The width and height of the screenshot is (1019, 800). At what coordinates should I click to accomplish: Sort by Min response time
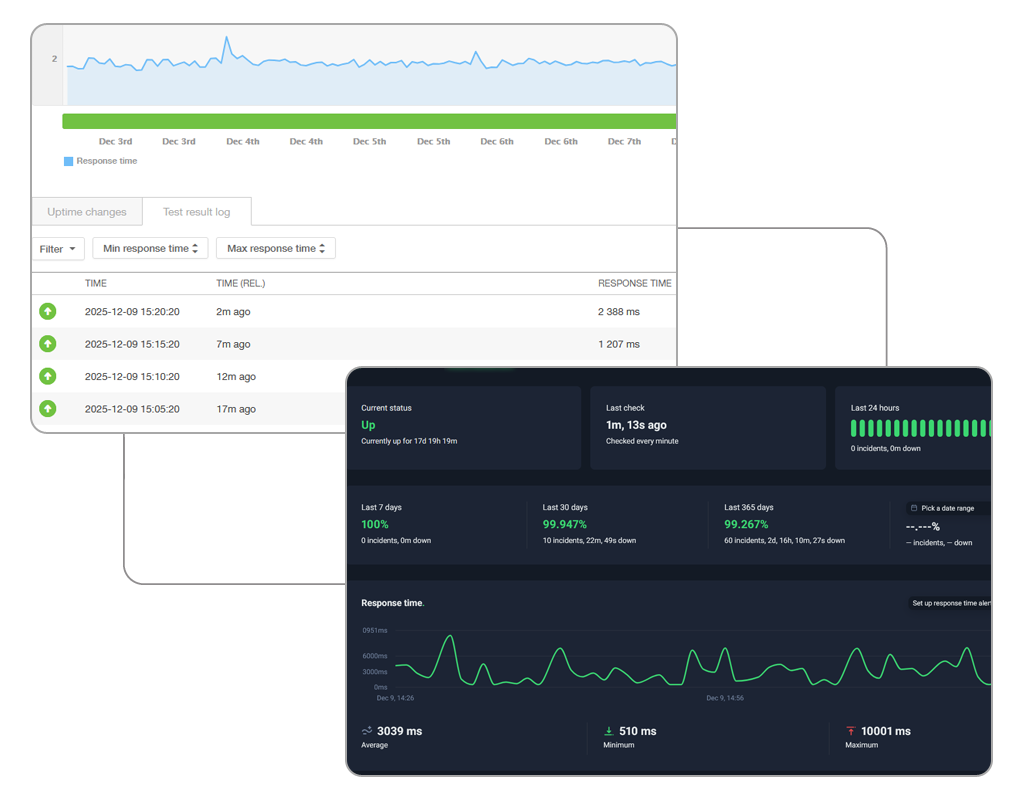(150, 248)
